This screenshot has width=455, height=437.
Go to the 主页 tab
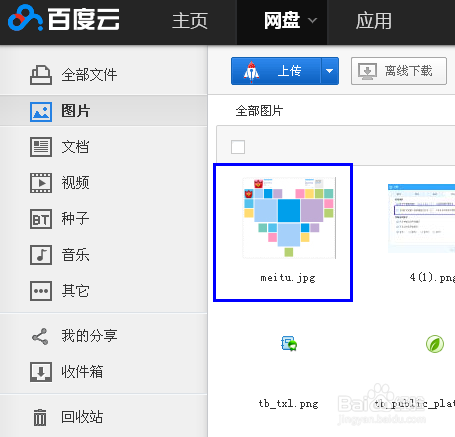click(190, 21)
